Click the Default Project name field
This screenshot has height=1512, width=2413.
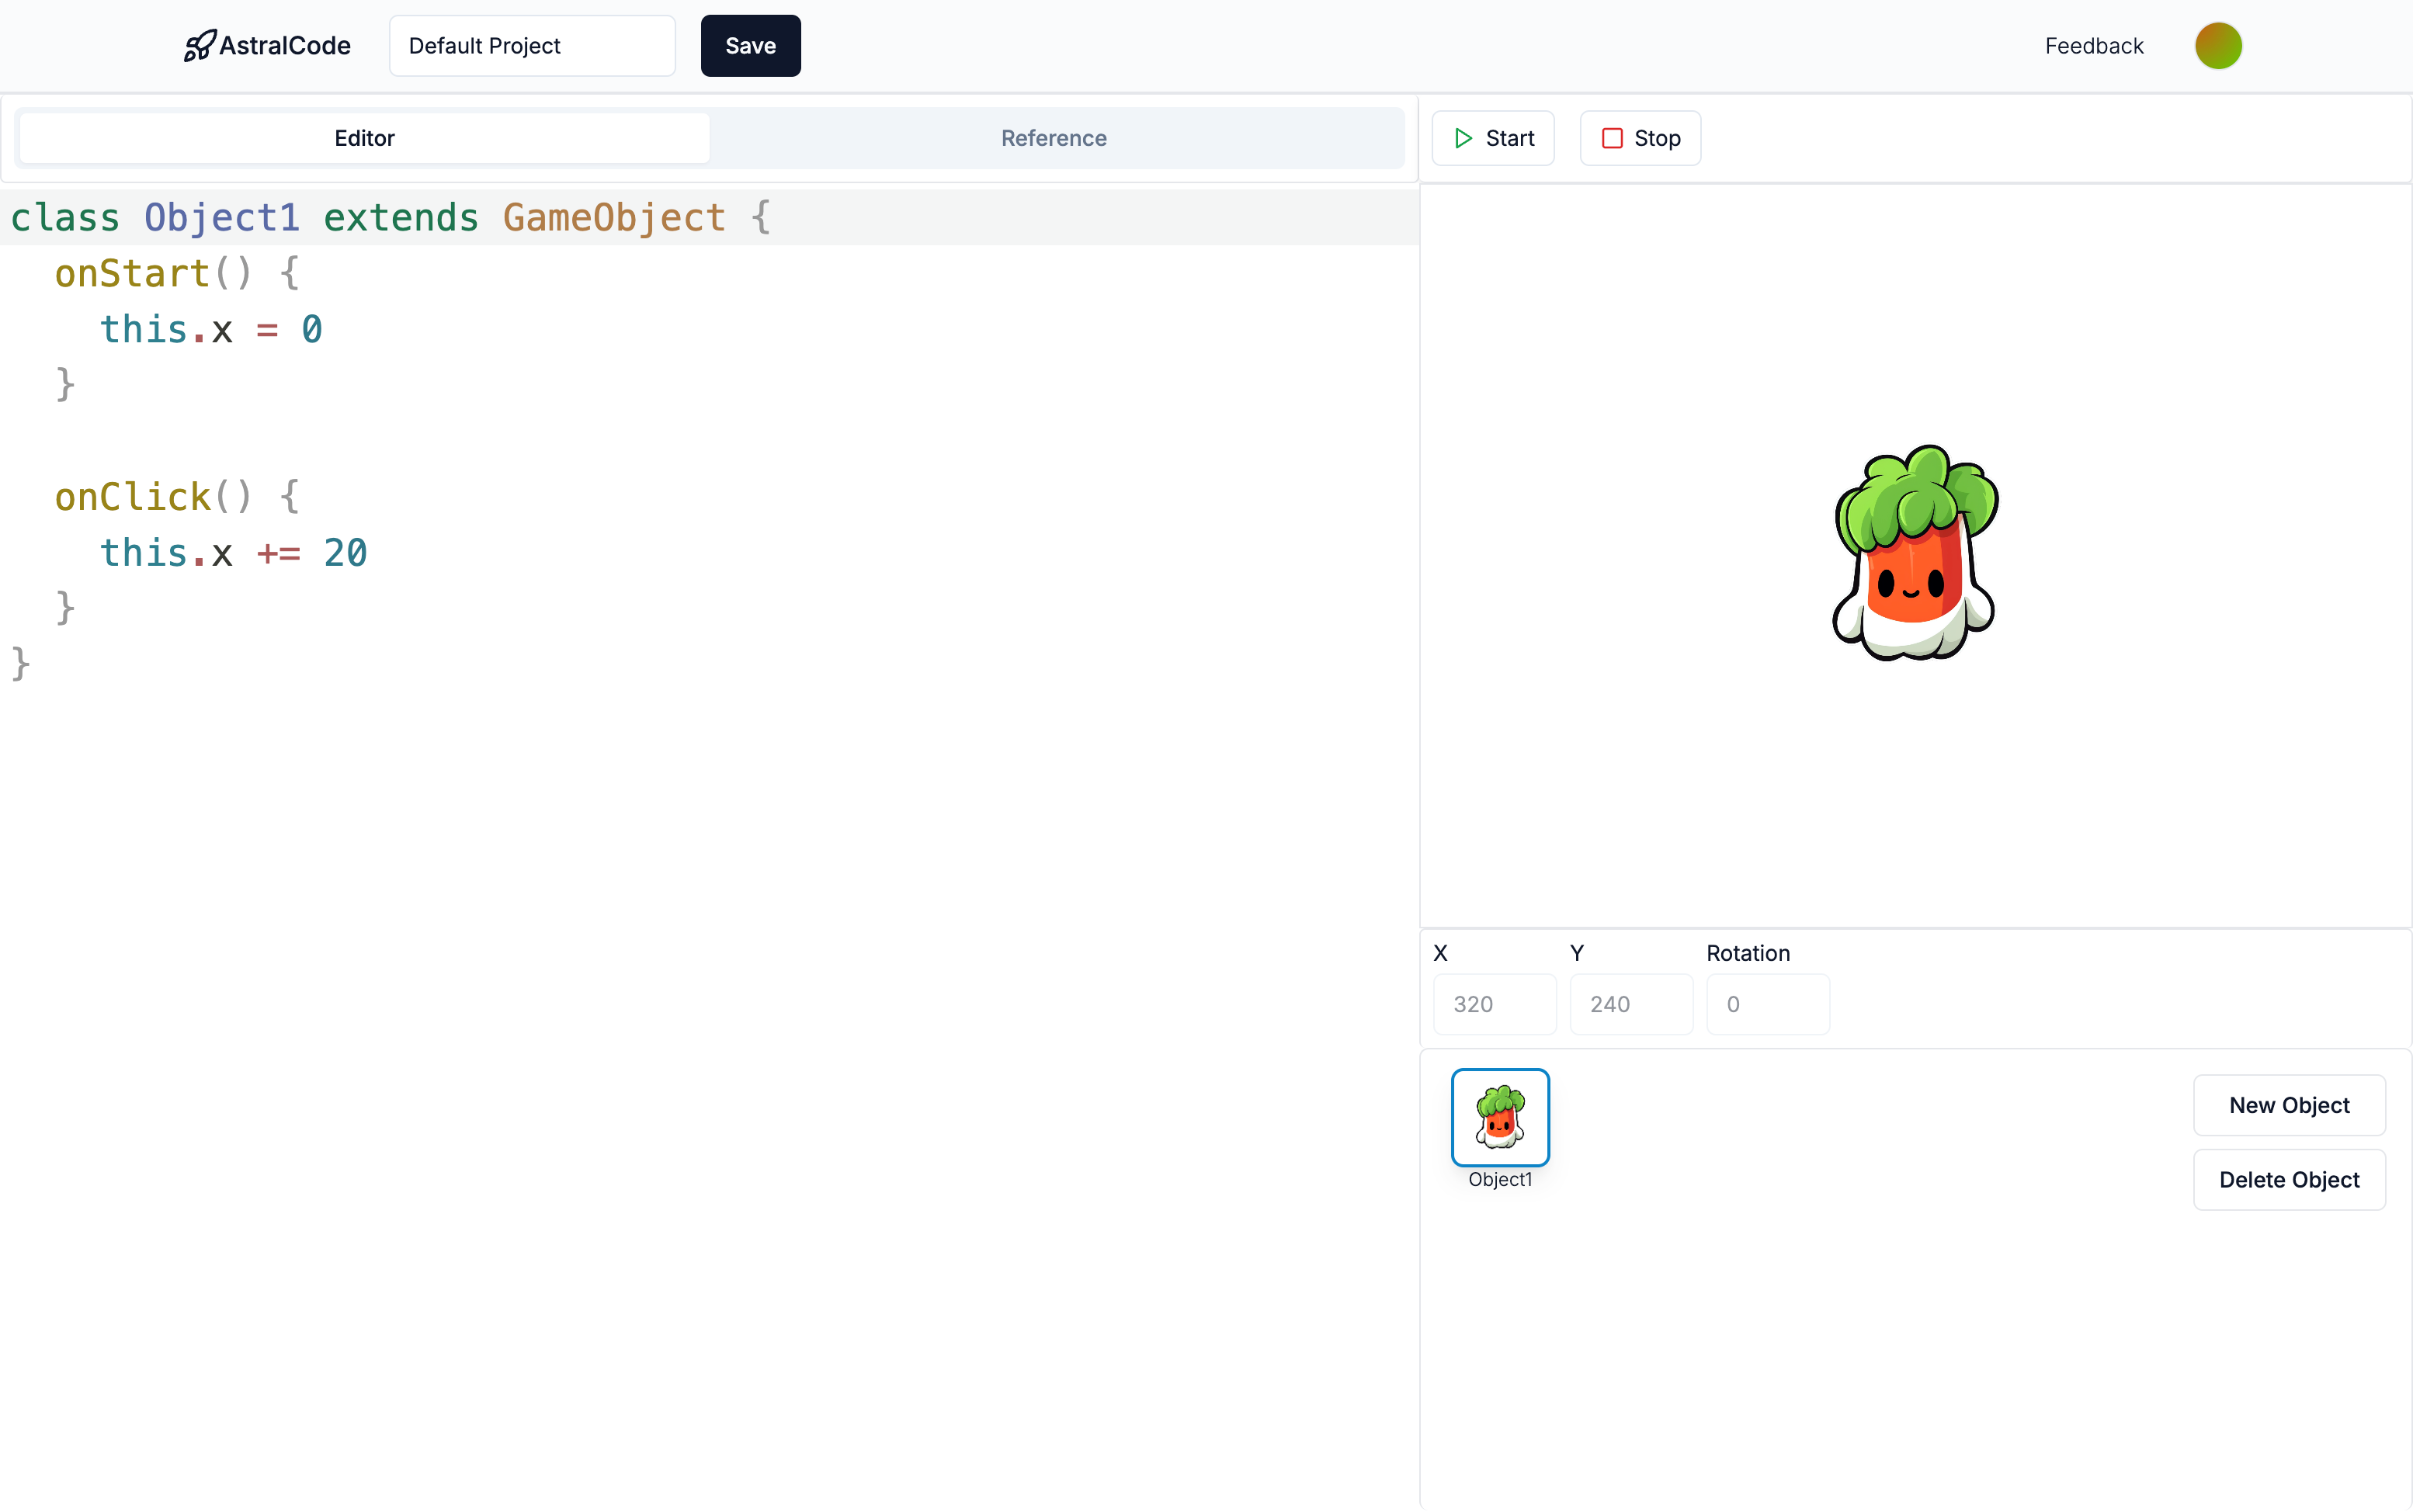click(531, 45)
